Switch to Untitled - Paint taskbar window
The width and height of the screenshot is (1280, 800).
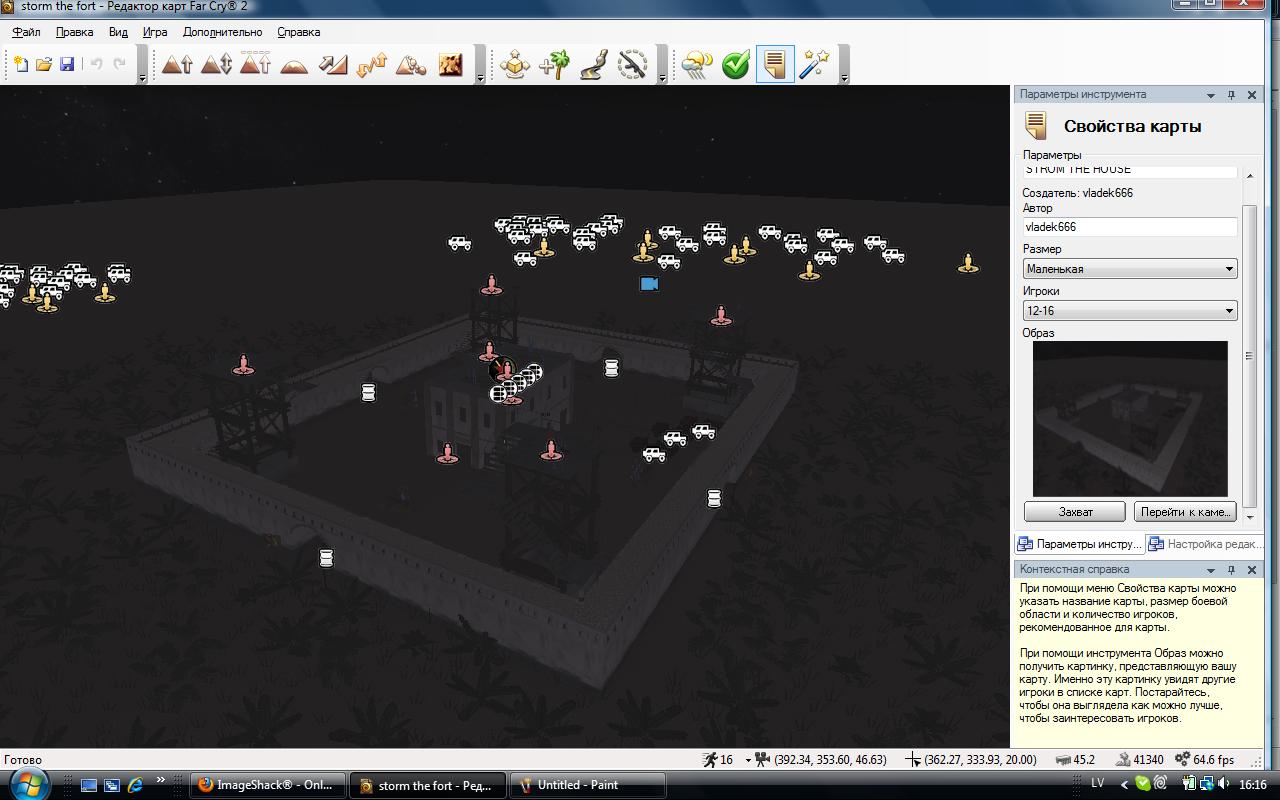(x=587, y=785)
